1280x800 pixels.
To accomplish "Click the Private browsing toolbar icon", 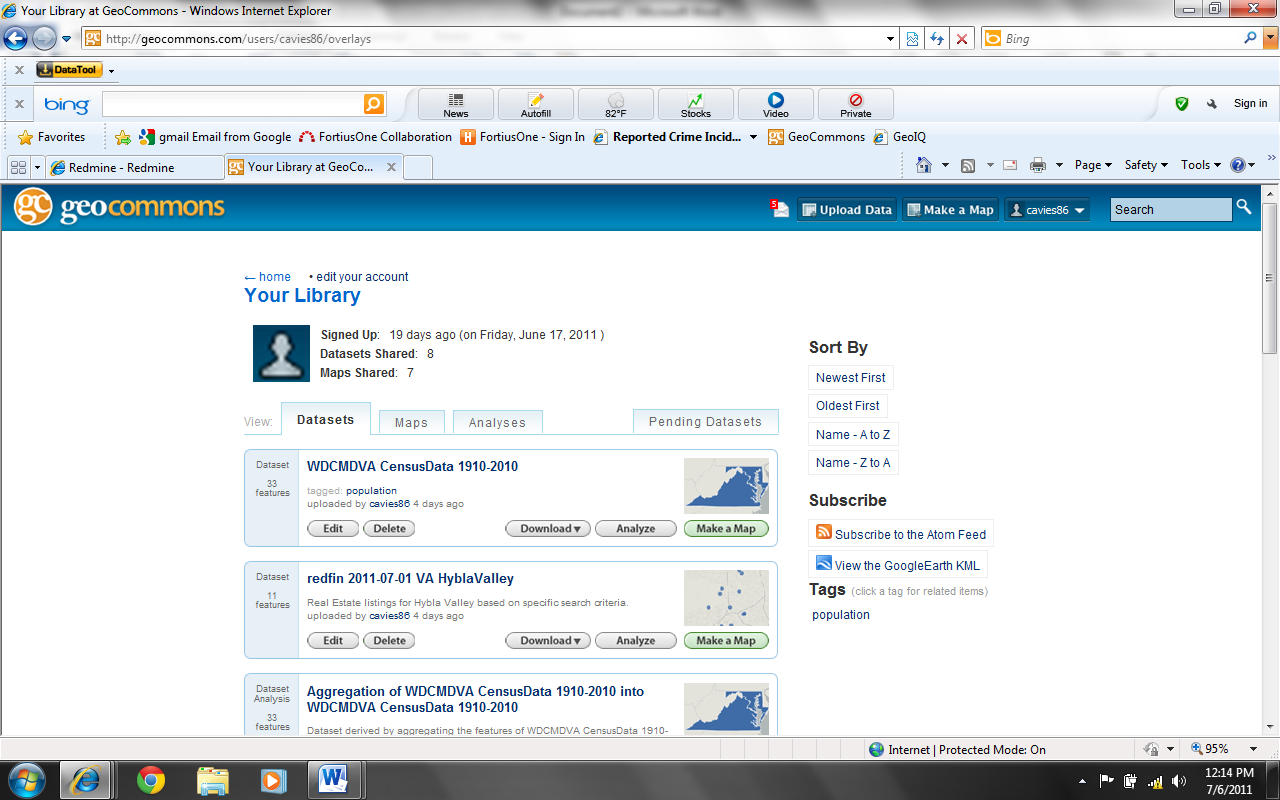I will point(855,104).
